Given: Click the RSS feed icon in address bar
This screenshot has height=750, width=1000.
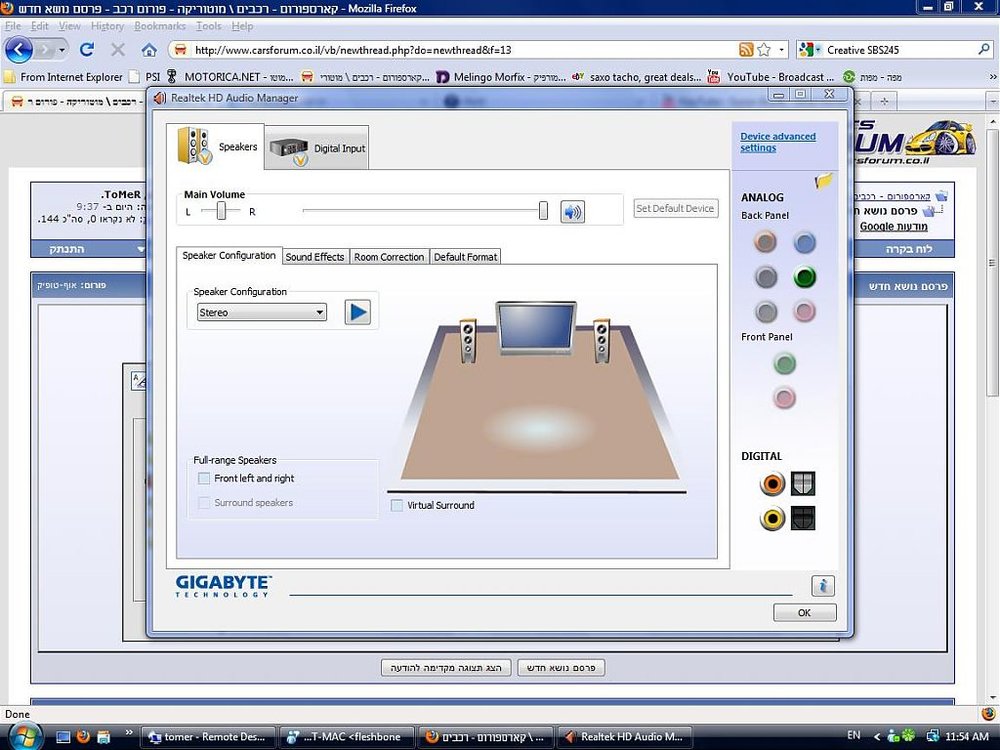Looking at the screenshot, I should tap(746, 50).
